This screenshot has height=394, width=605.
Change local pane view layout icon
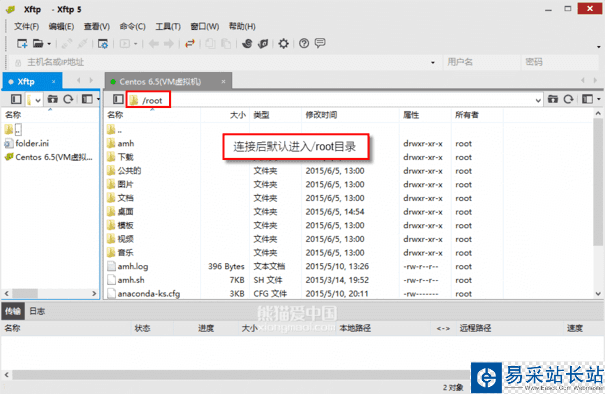pyautogui.click(x=87, y=100)
